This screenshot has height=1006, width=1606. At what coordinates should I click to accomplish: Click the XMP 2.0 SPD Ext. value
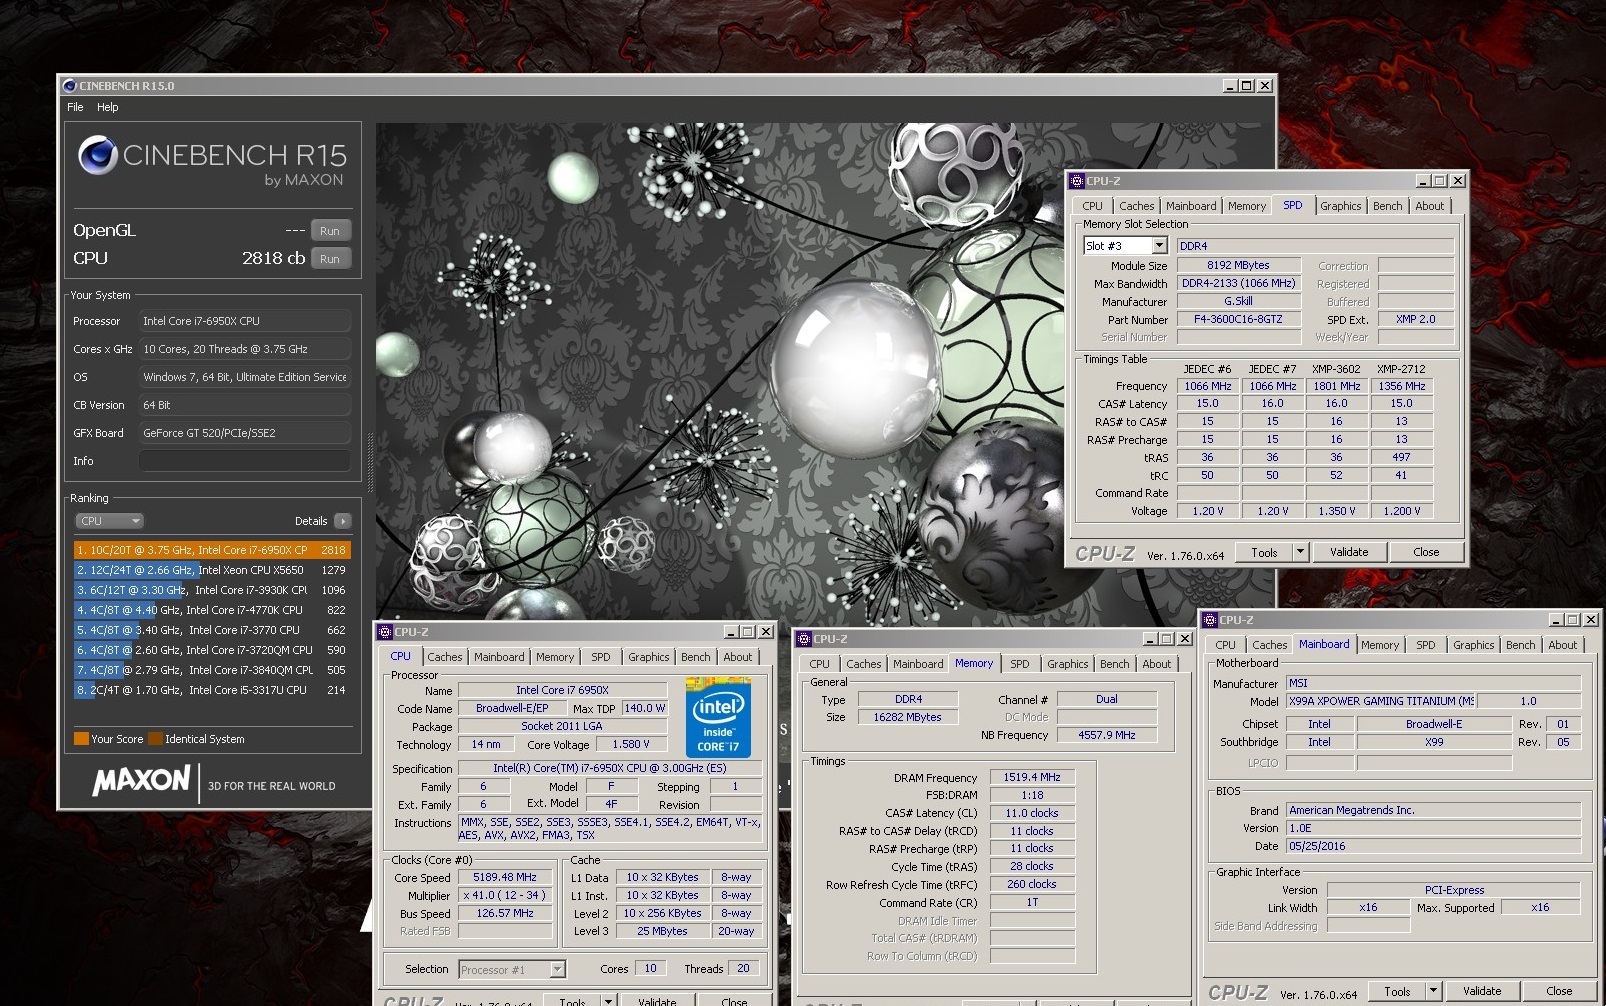click(1415, 319)
